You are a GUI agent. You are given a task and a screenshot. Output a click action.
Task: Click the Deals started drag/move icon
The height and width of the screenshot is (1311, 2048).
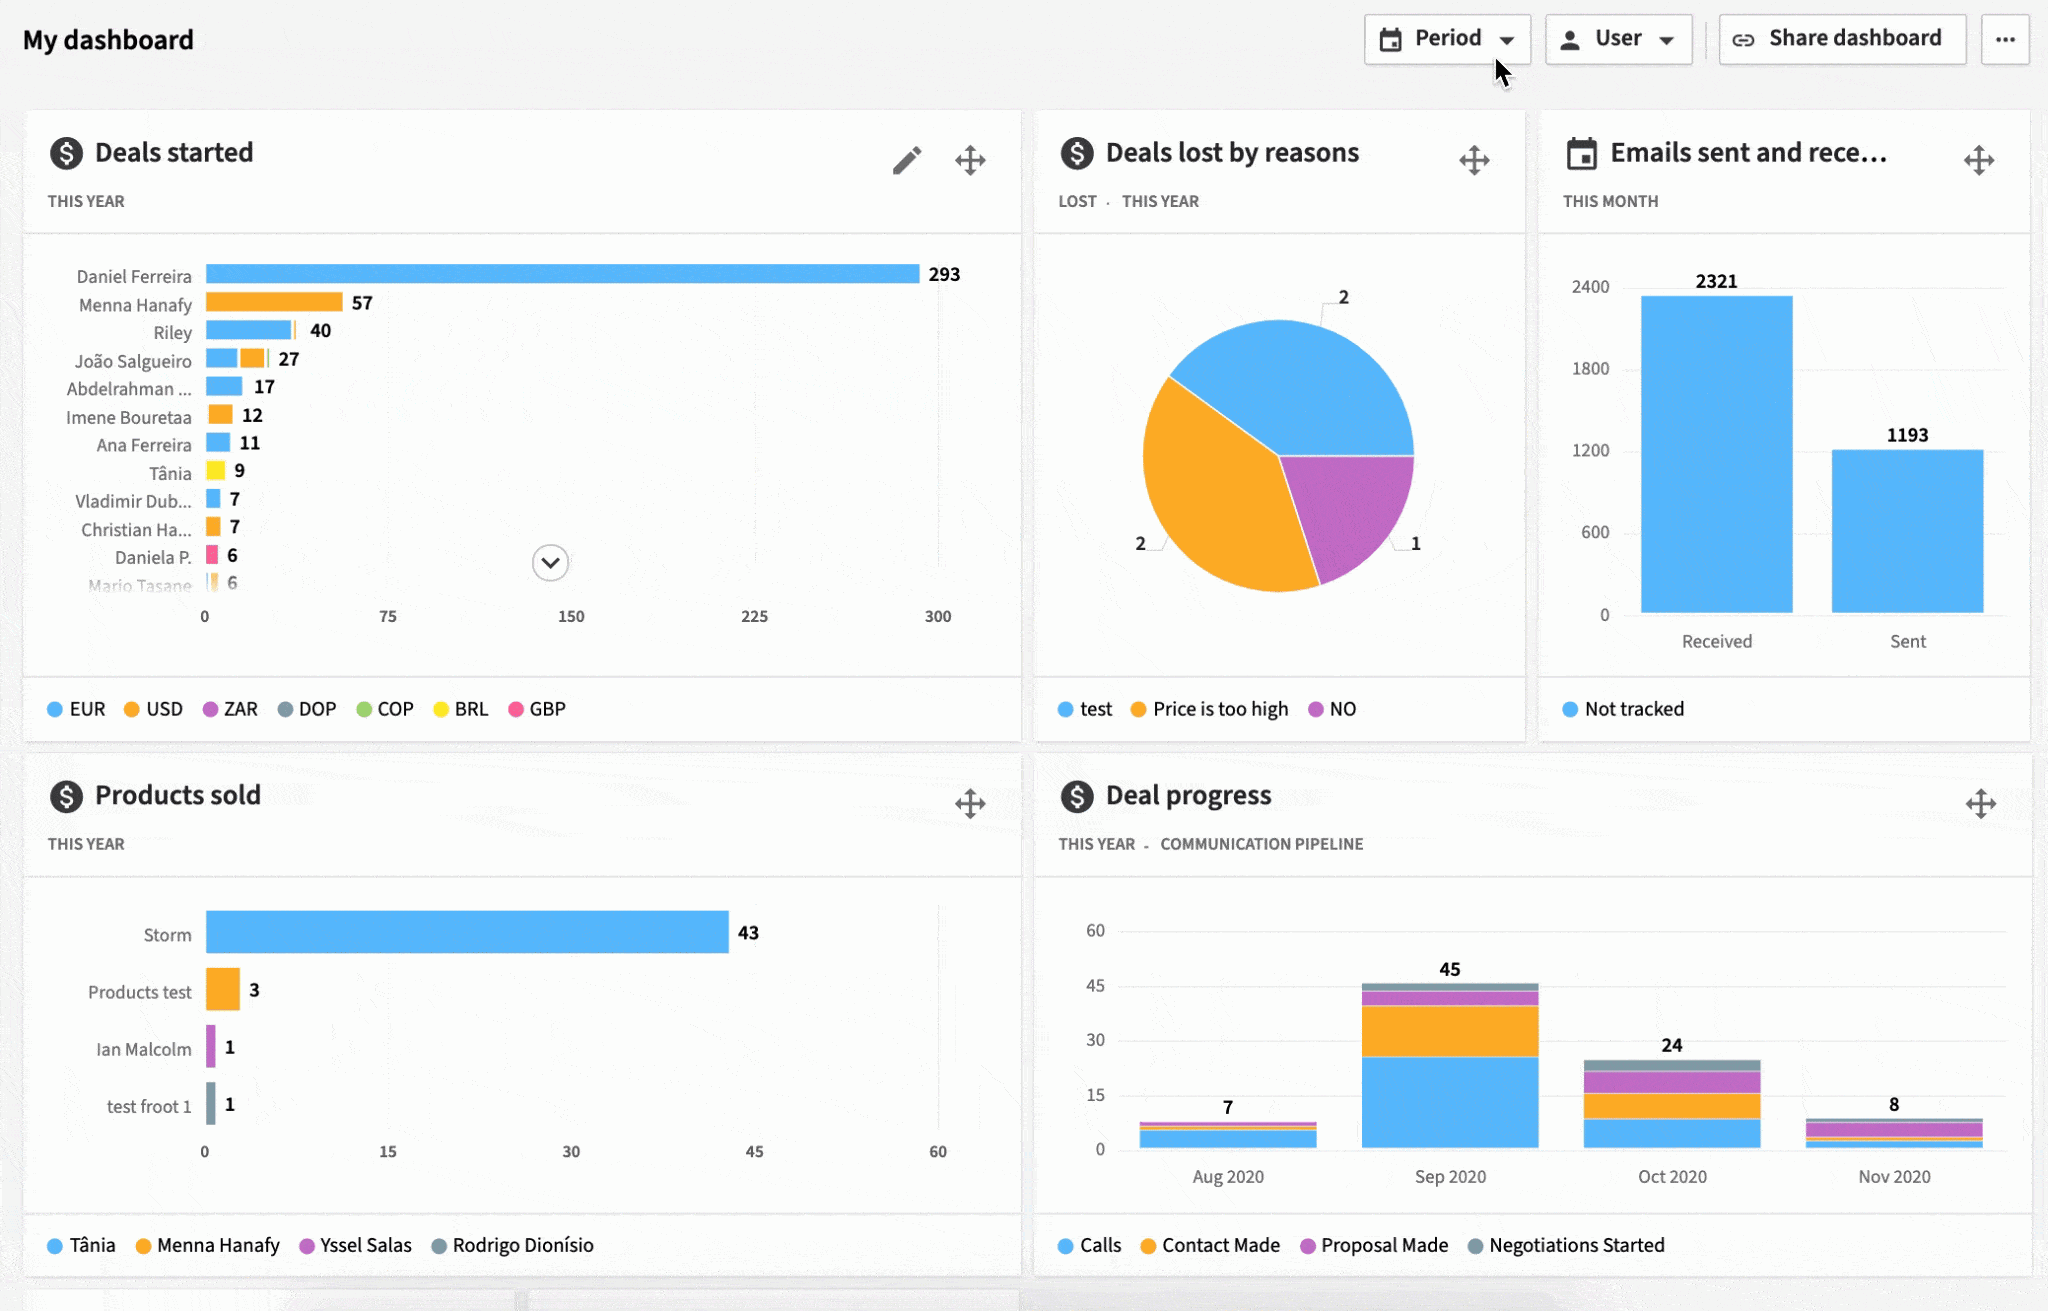tap(970, 160)
